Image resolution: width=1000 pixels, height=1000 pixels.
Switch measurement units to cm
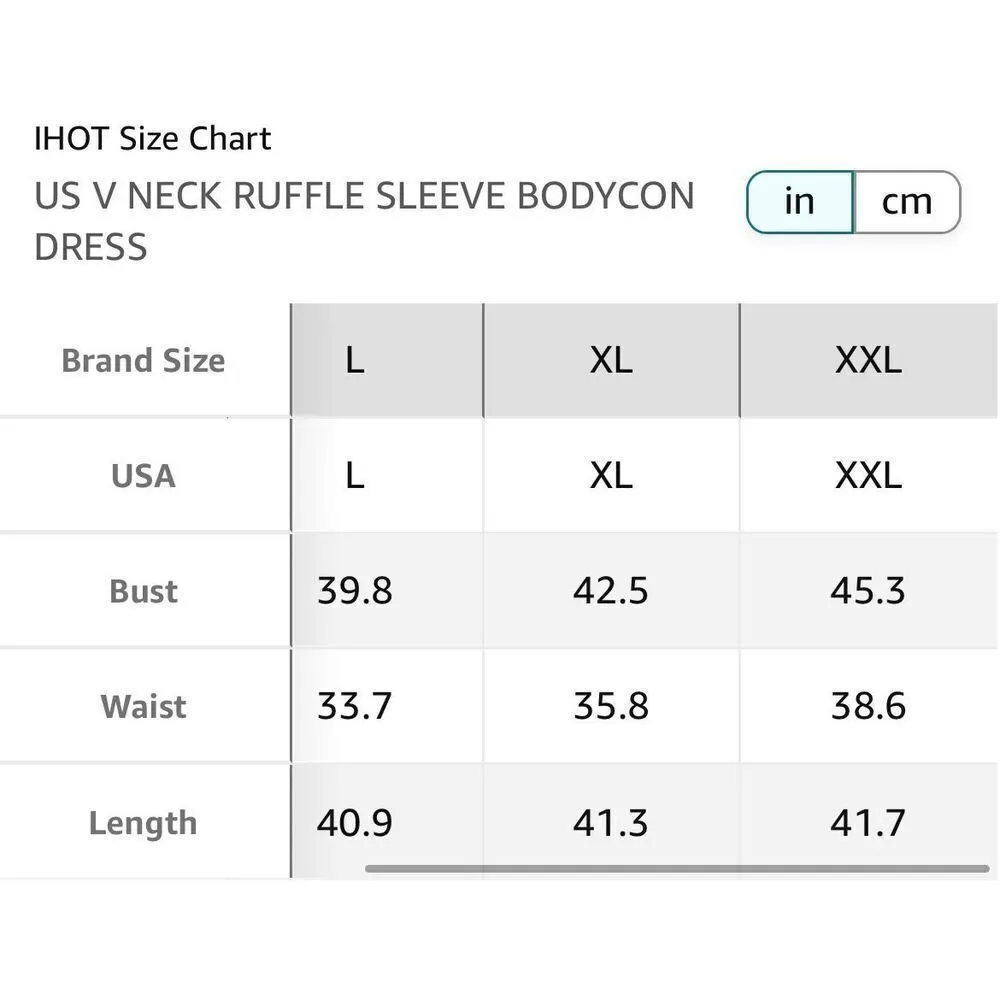pos(906,202)
